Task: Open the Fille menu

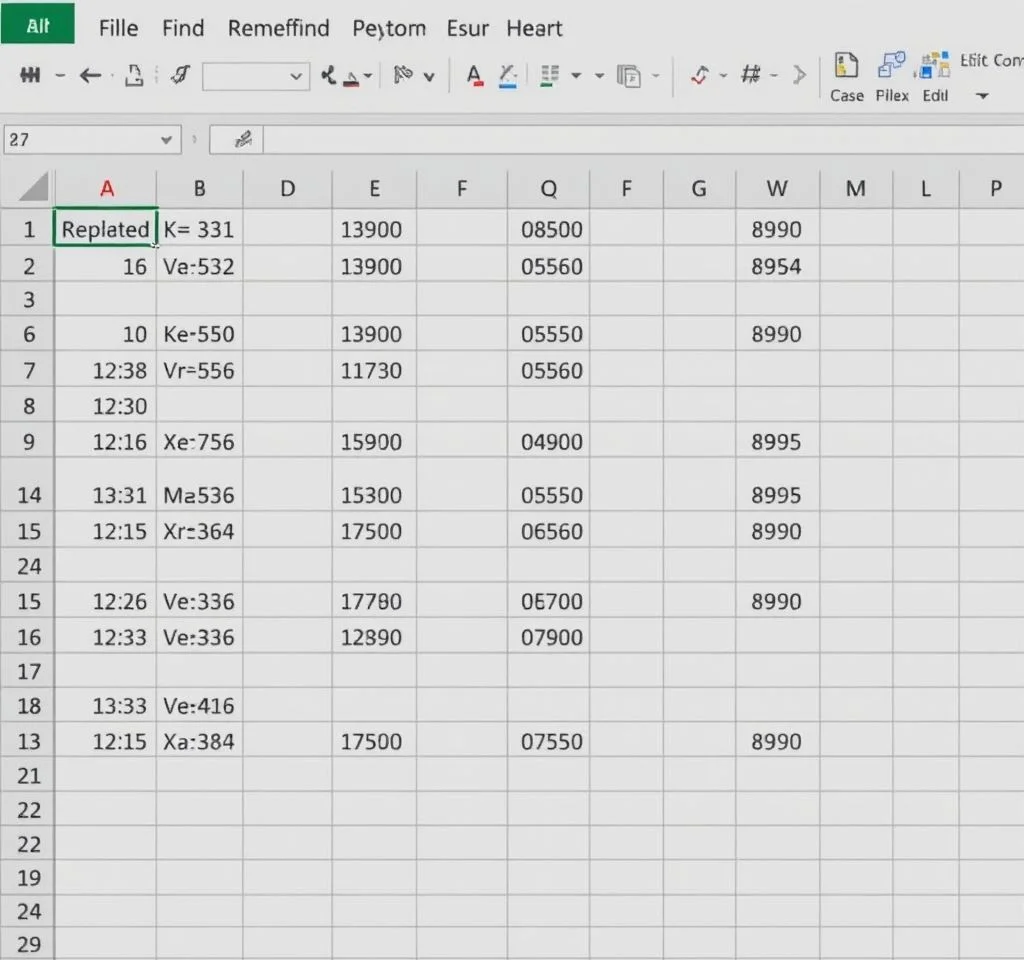Action: tap(118, 28)
